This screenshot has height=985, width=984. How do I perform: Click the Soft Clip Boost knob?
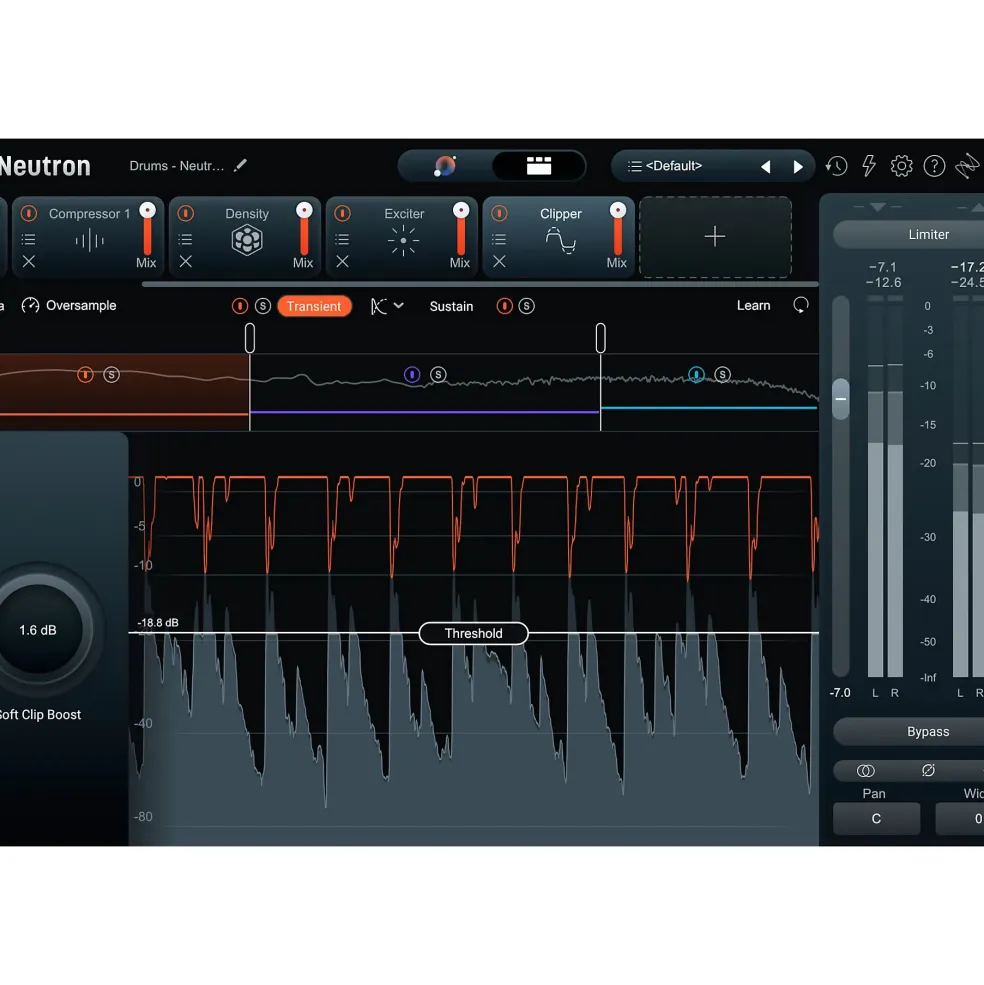point(39,629)
